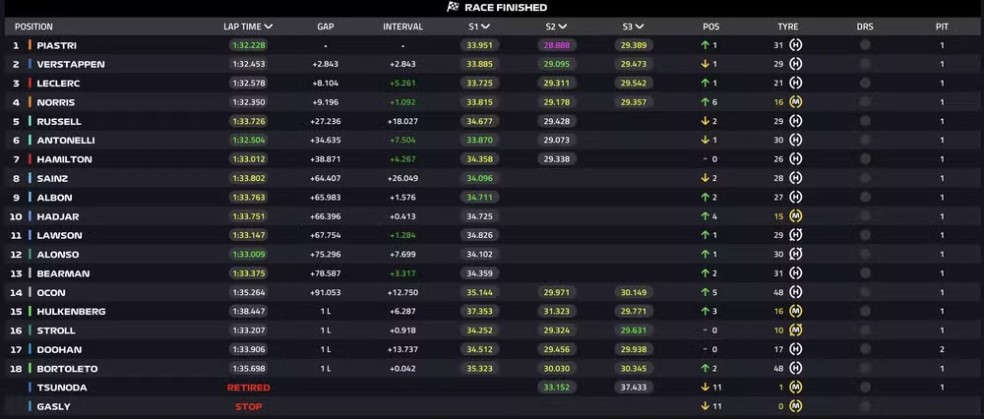Screen dimensions: 985x420
Task: Click Ocon's green position up arrow
Action: click(705, 293)
